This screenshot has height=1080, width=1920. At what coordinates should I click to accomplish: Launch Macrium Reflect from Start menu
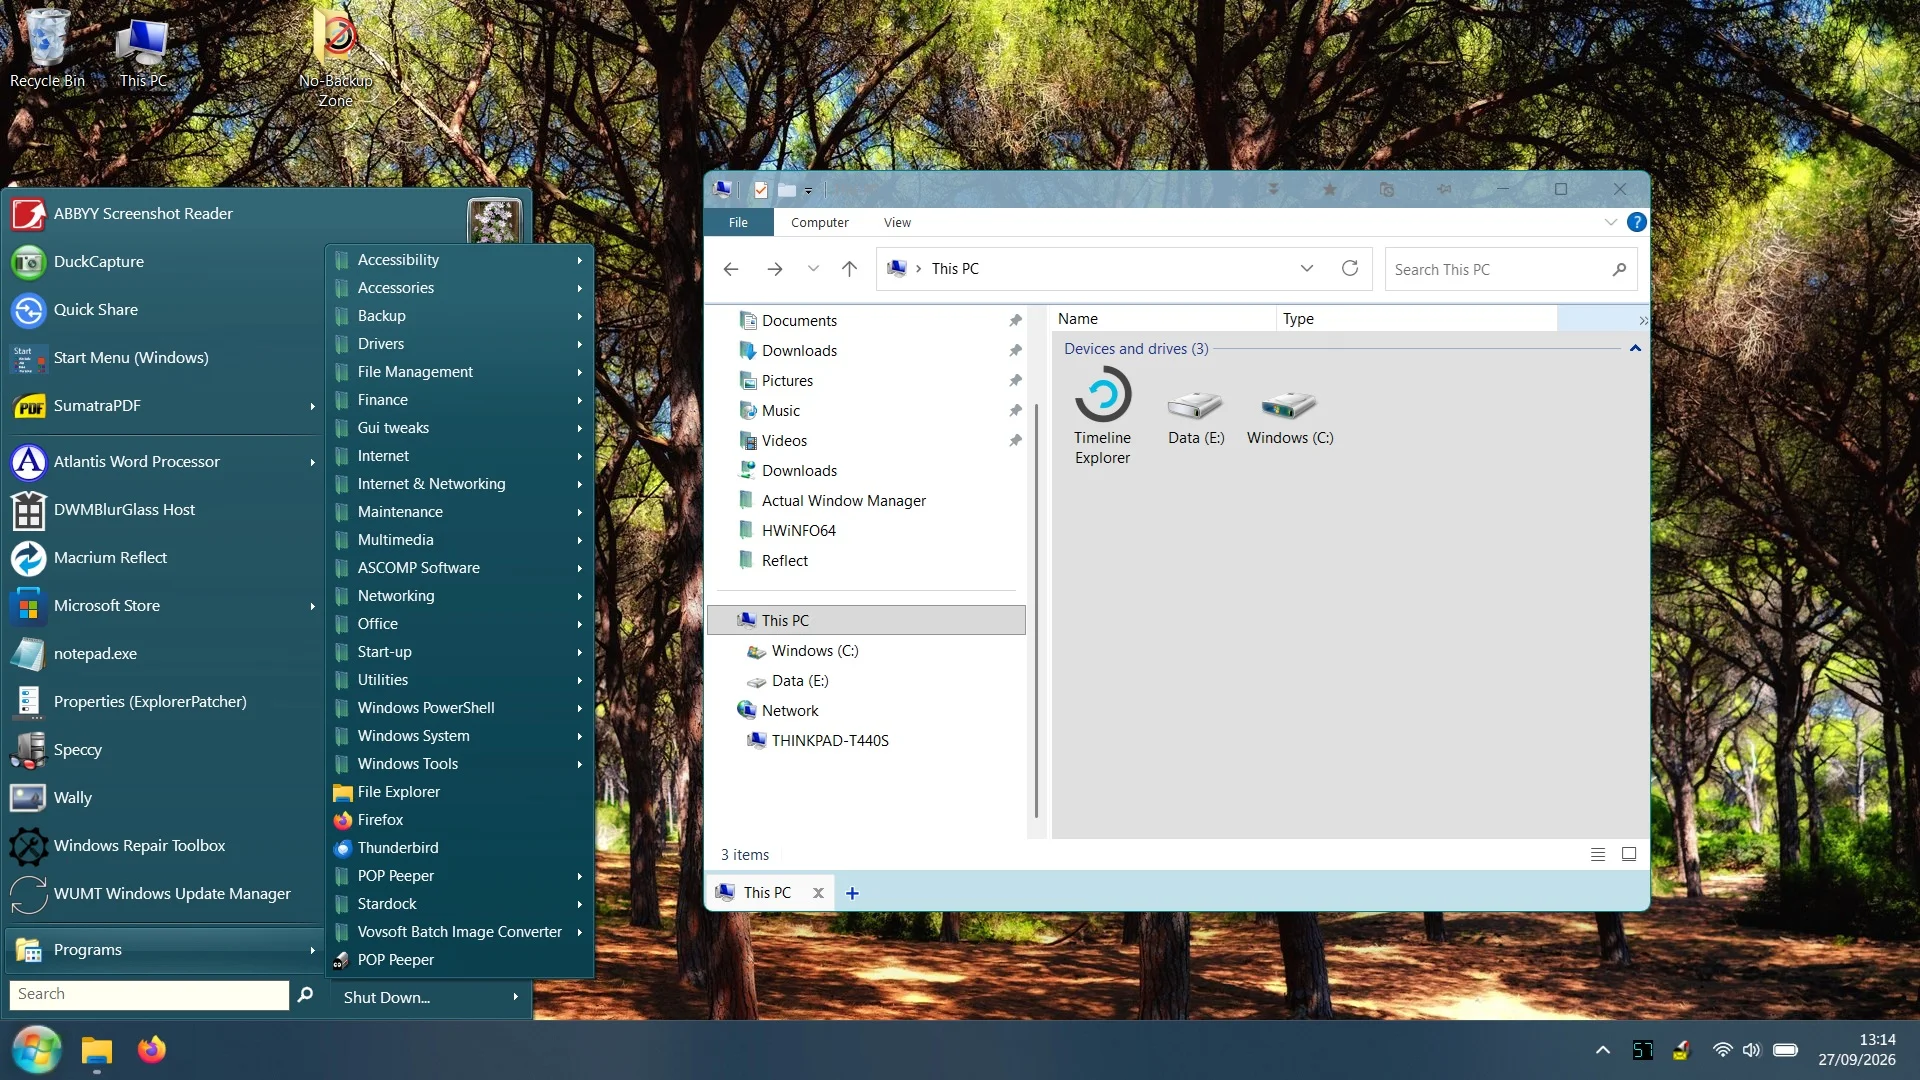(x=163, y=557)
